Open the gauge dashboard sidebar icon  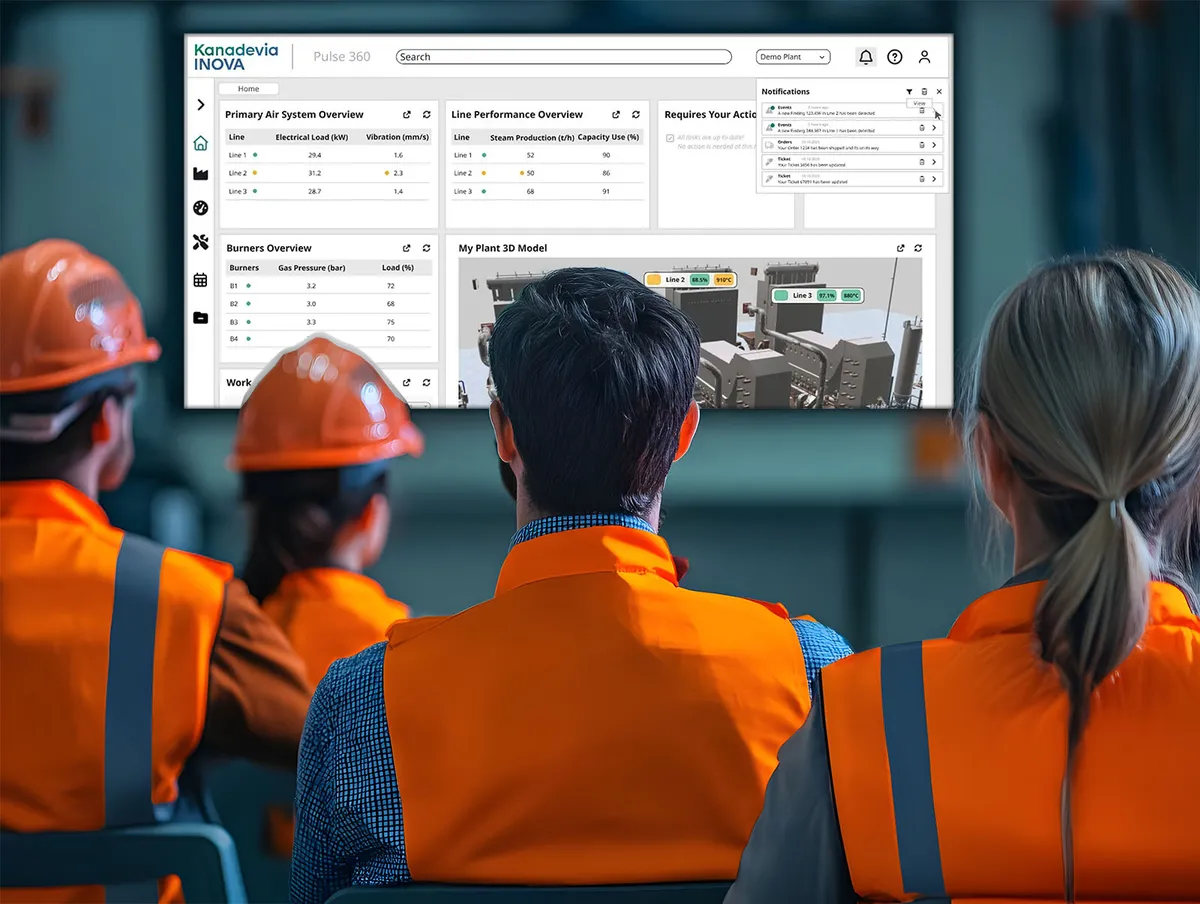tap(200, 208)
